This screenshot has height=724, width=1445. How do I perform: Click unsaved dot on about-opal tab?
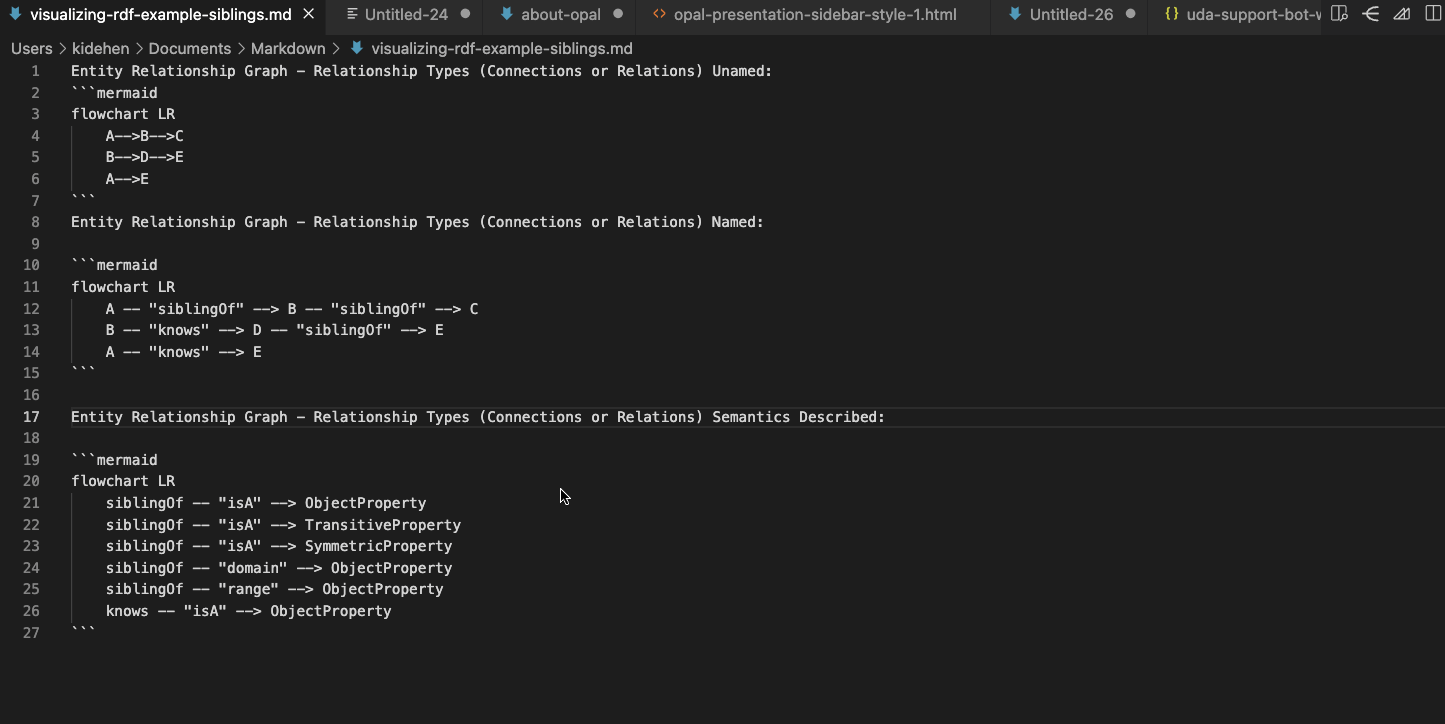(618, 14)
